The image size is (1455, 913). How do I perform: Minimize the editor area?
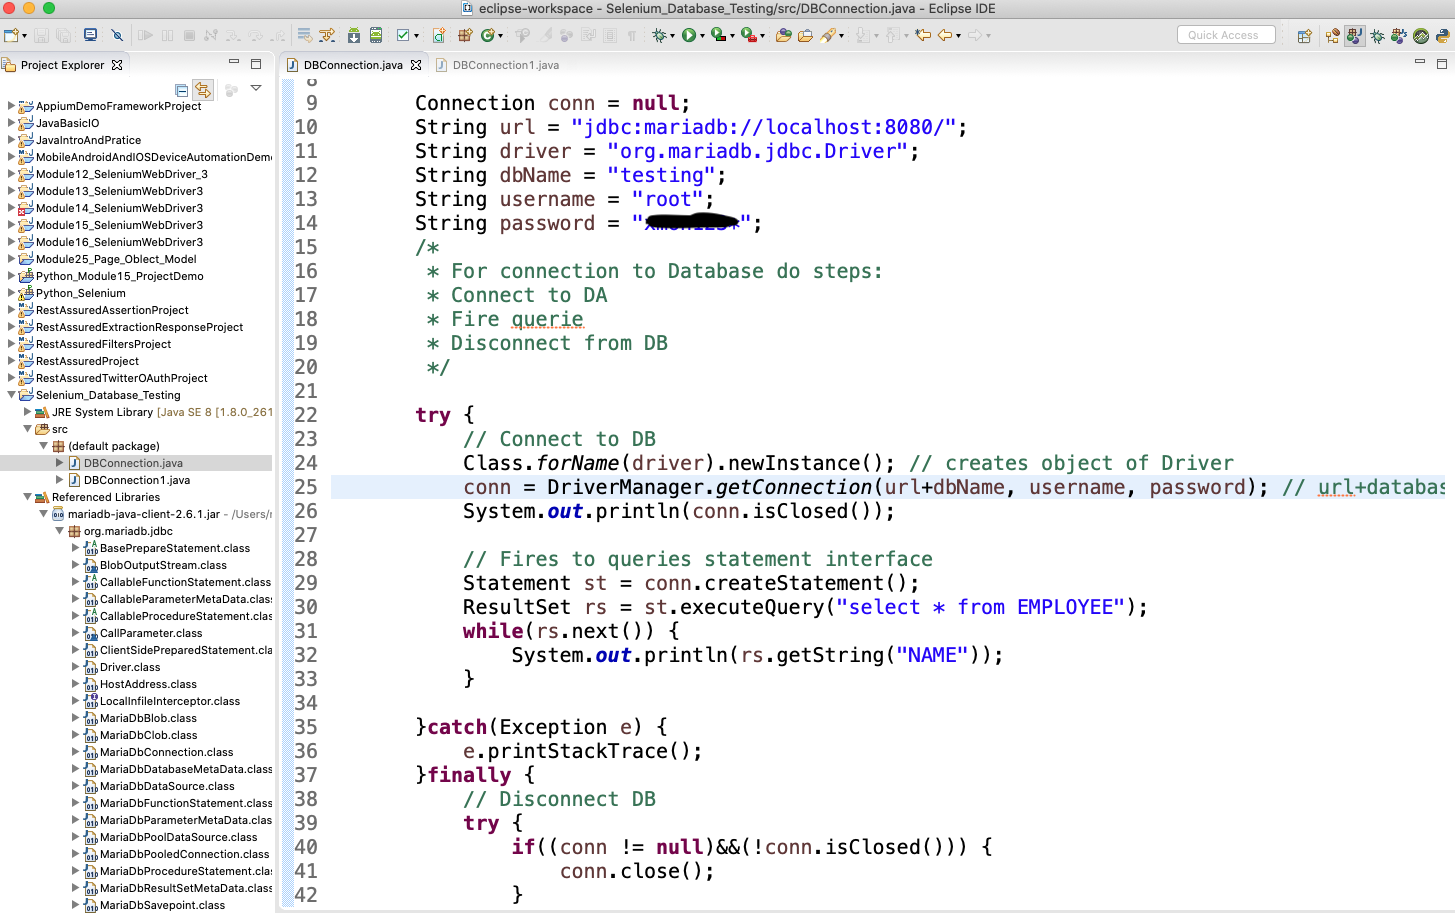tap(1419, 63)
